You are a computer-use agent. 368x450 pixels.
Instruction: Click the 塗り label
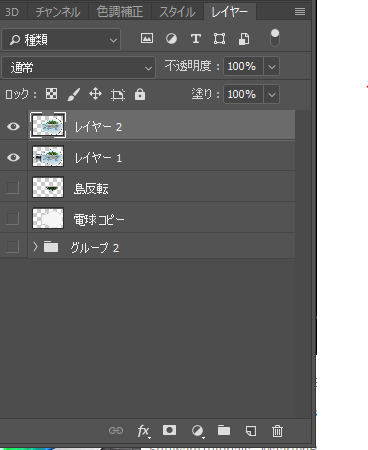point(202,94)
